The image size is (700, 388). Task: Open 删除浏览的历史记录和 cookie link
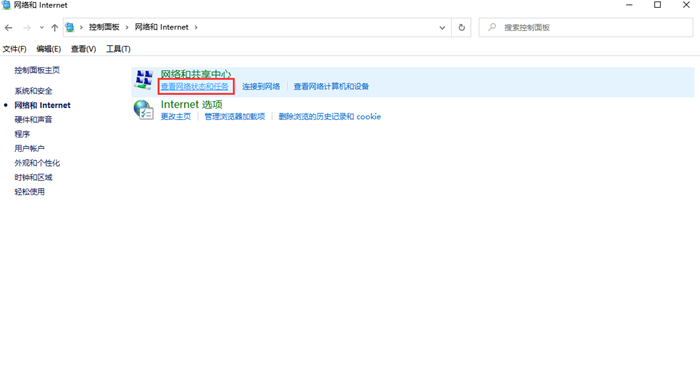click(x=329, y=117)
